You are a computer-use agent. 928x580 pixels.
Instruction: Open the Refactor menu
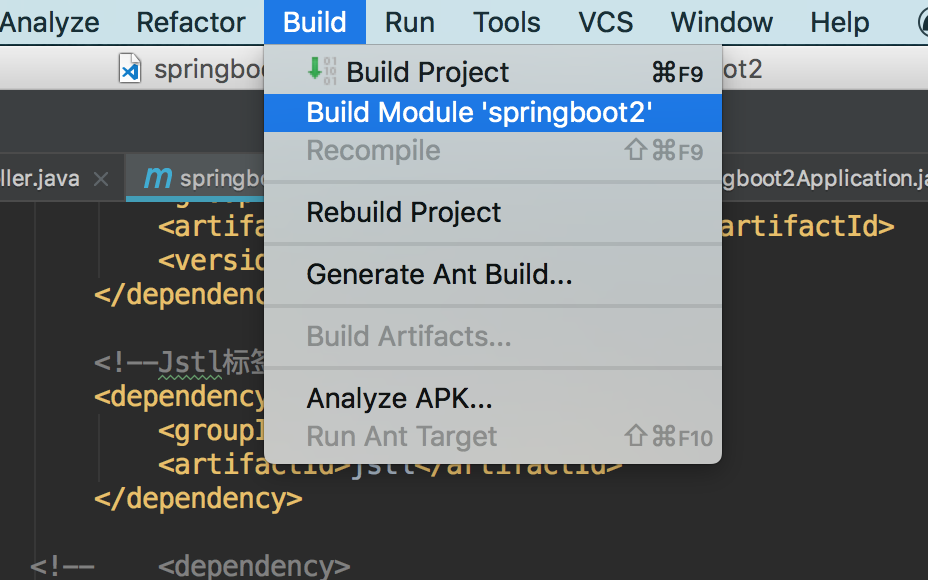point(191,22)
